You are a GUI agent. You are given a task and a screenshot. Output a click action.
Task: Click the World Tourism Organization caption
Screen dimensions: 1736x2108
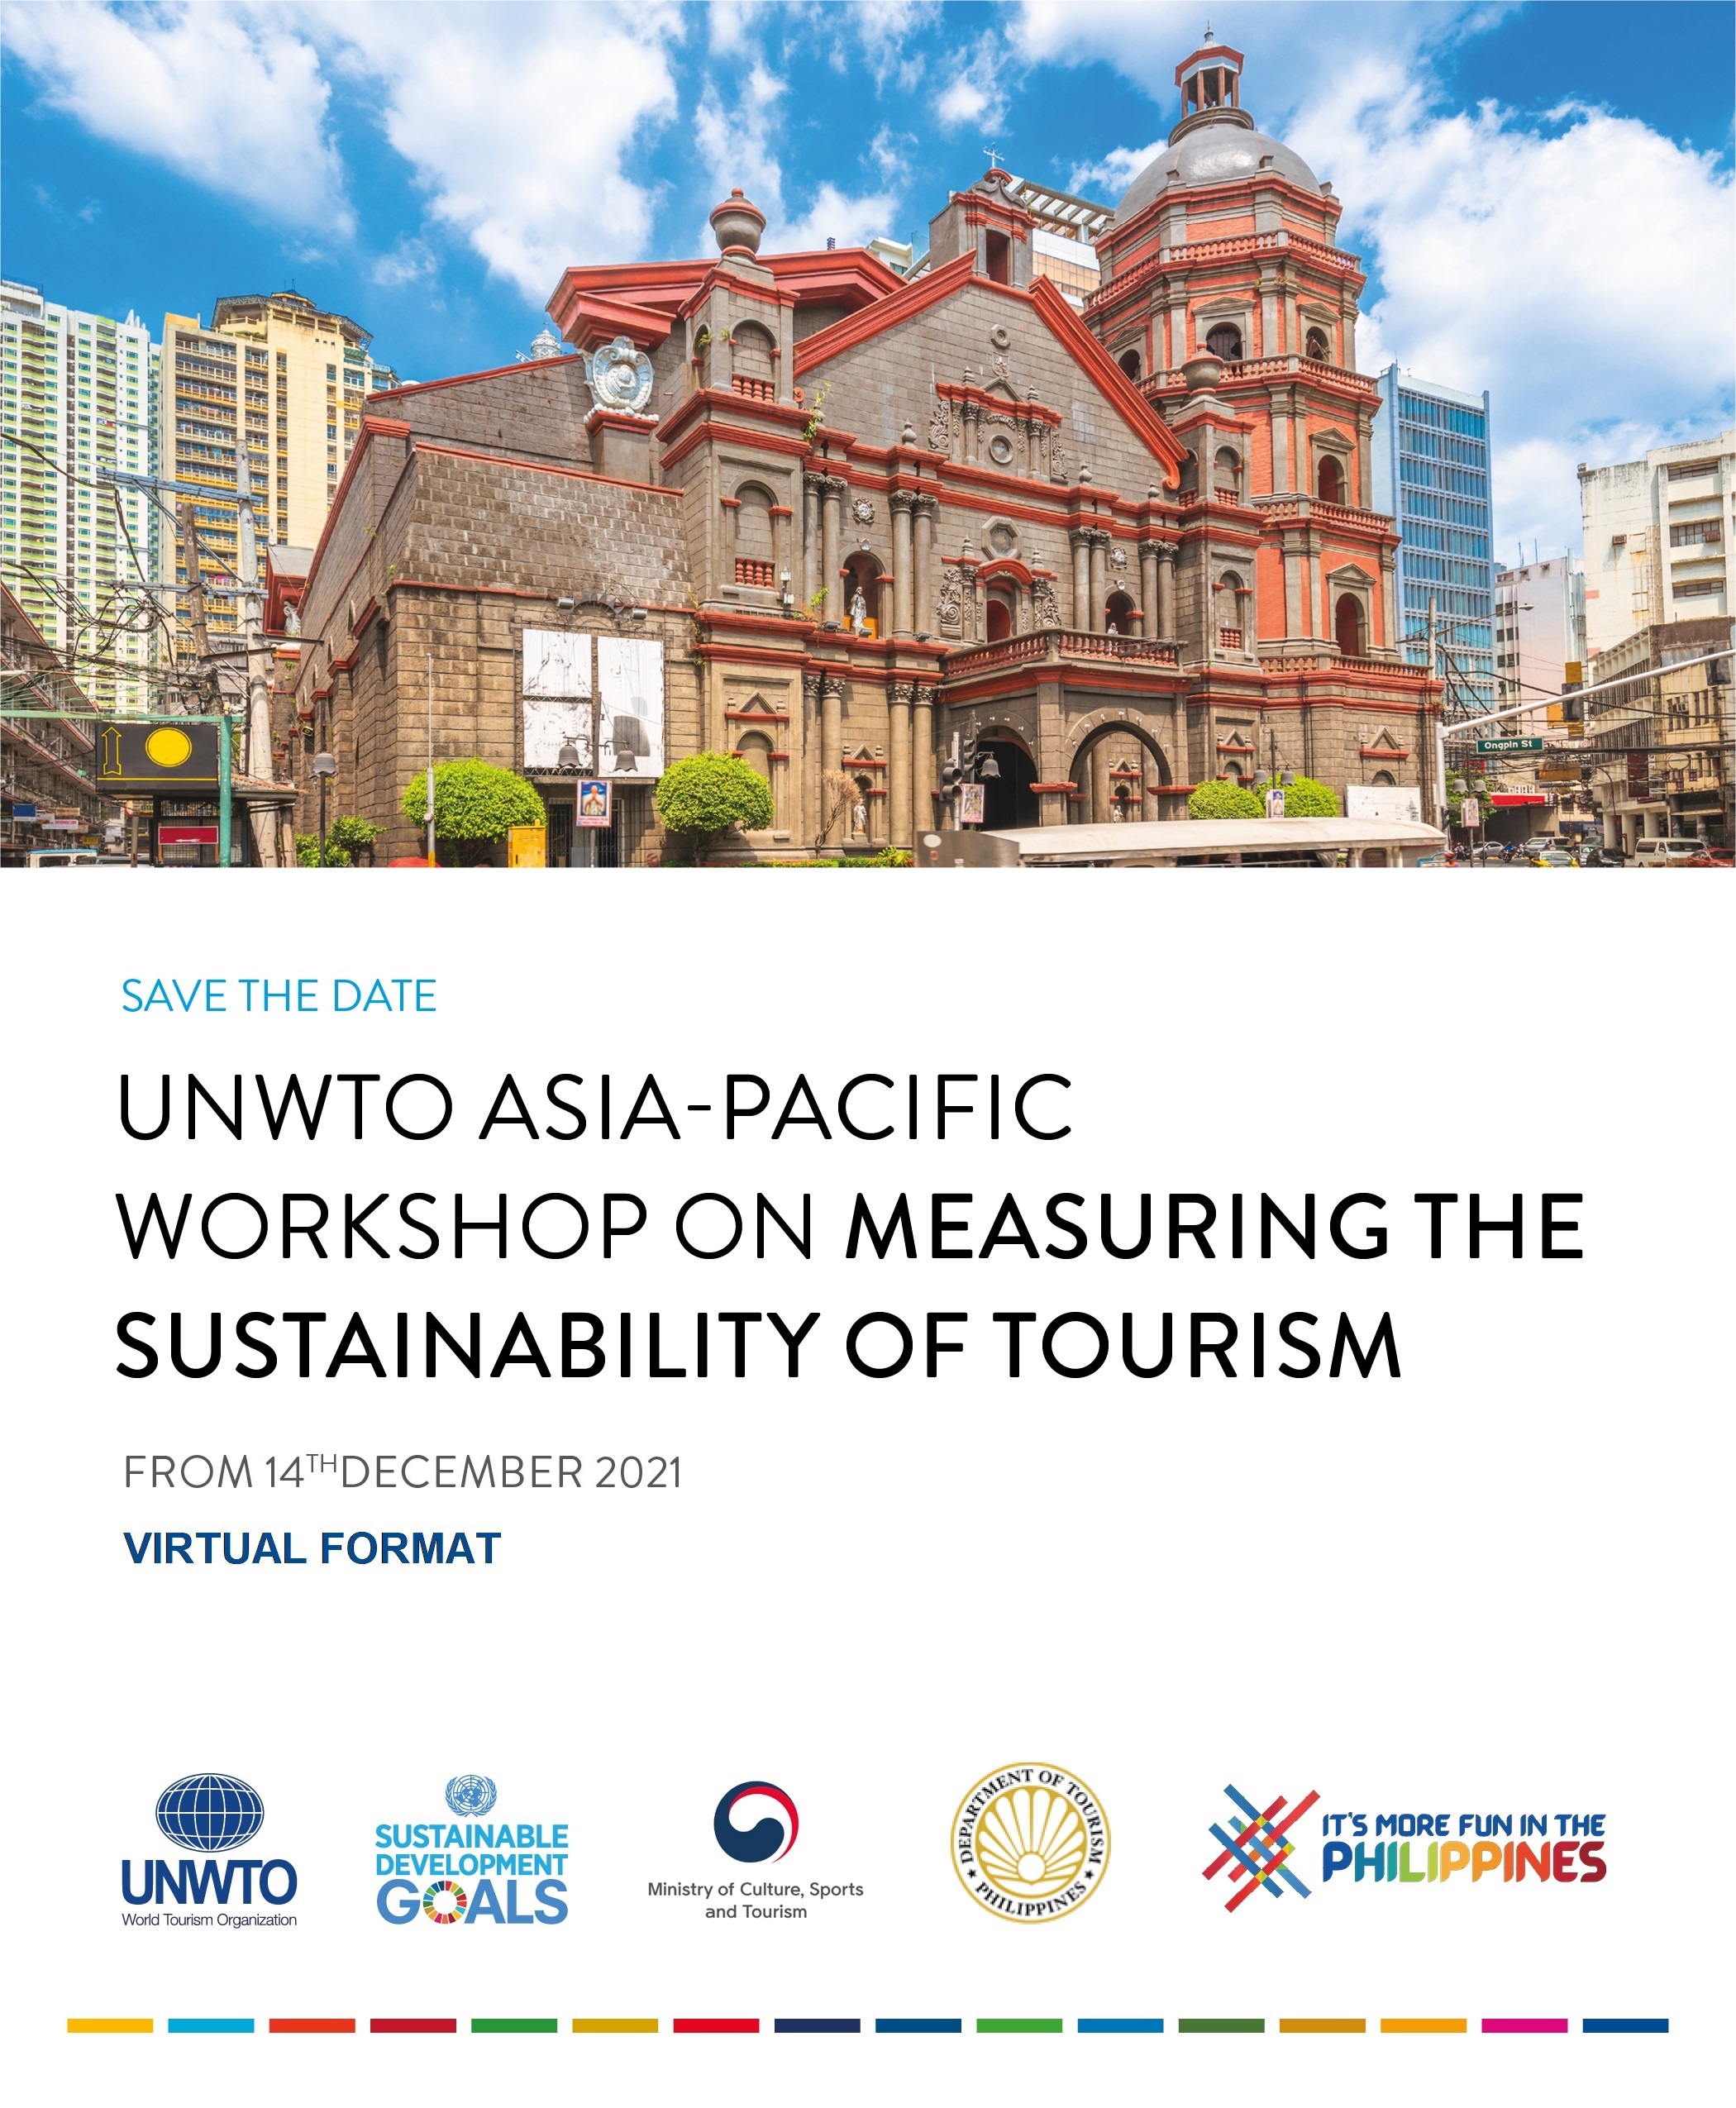(209, 1920)
